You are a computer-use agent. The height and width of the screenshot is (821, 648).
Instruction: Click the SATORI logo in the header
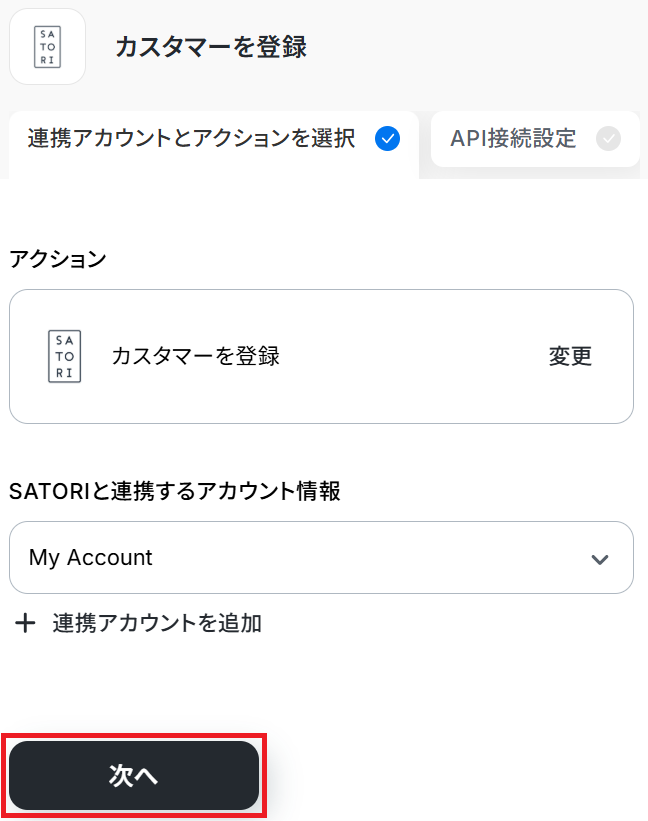coord(47,47)
